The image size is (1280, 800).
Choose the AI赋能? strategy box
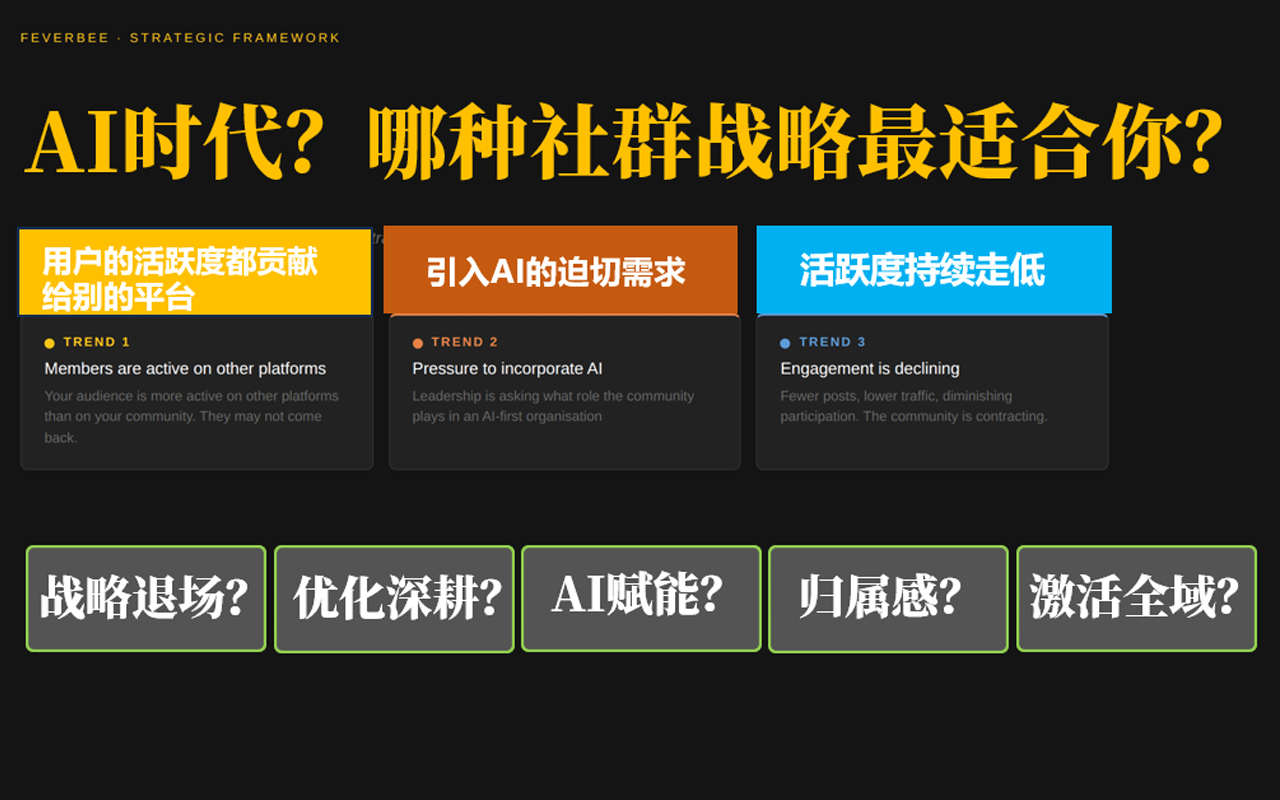click(x=641, y=598)
